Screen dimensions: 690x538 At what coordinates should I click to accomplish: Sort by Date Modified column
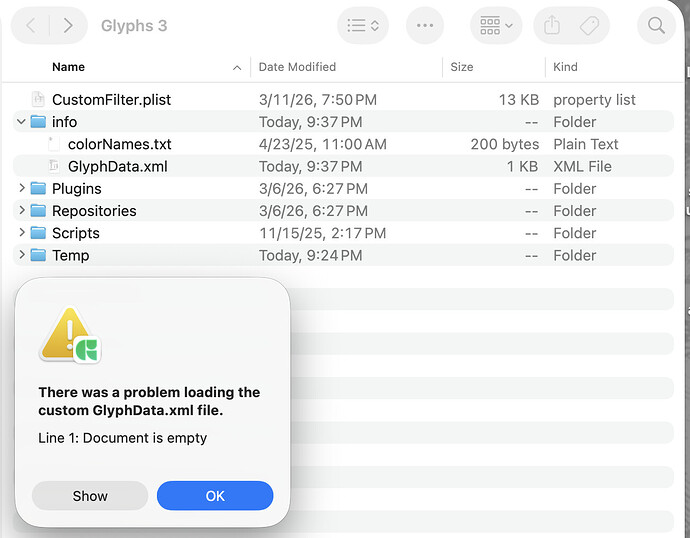(297, 67)
